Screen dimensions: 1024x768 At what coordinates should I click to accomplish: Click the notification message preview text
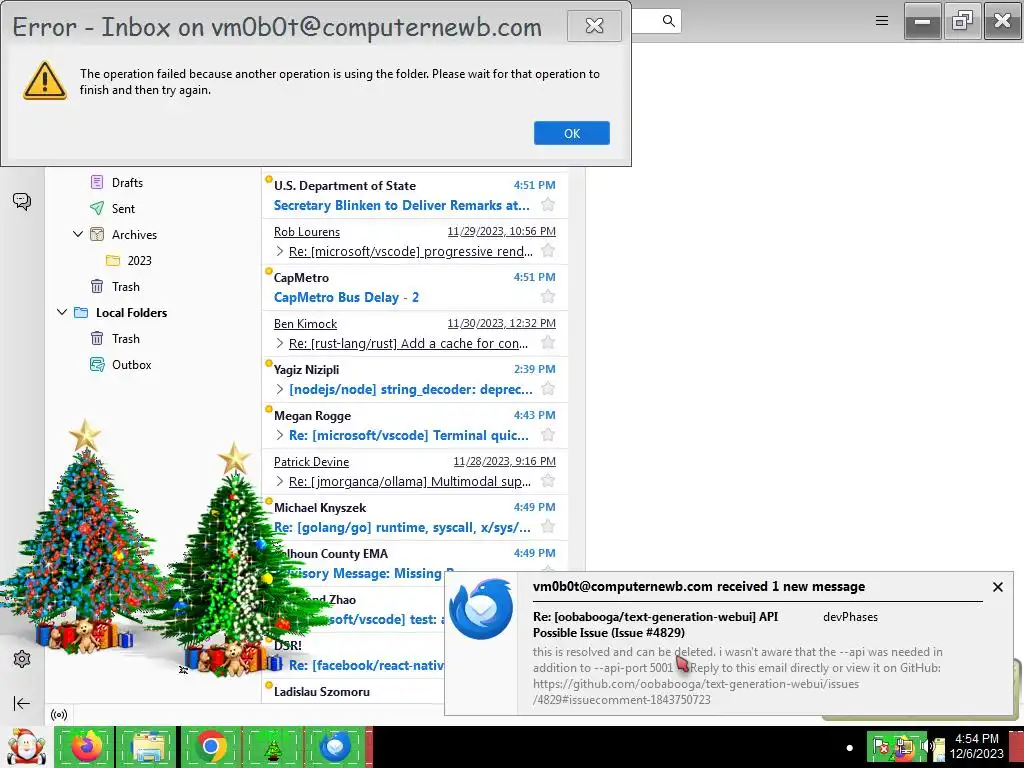pos(738,675)
